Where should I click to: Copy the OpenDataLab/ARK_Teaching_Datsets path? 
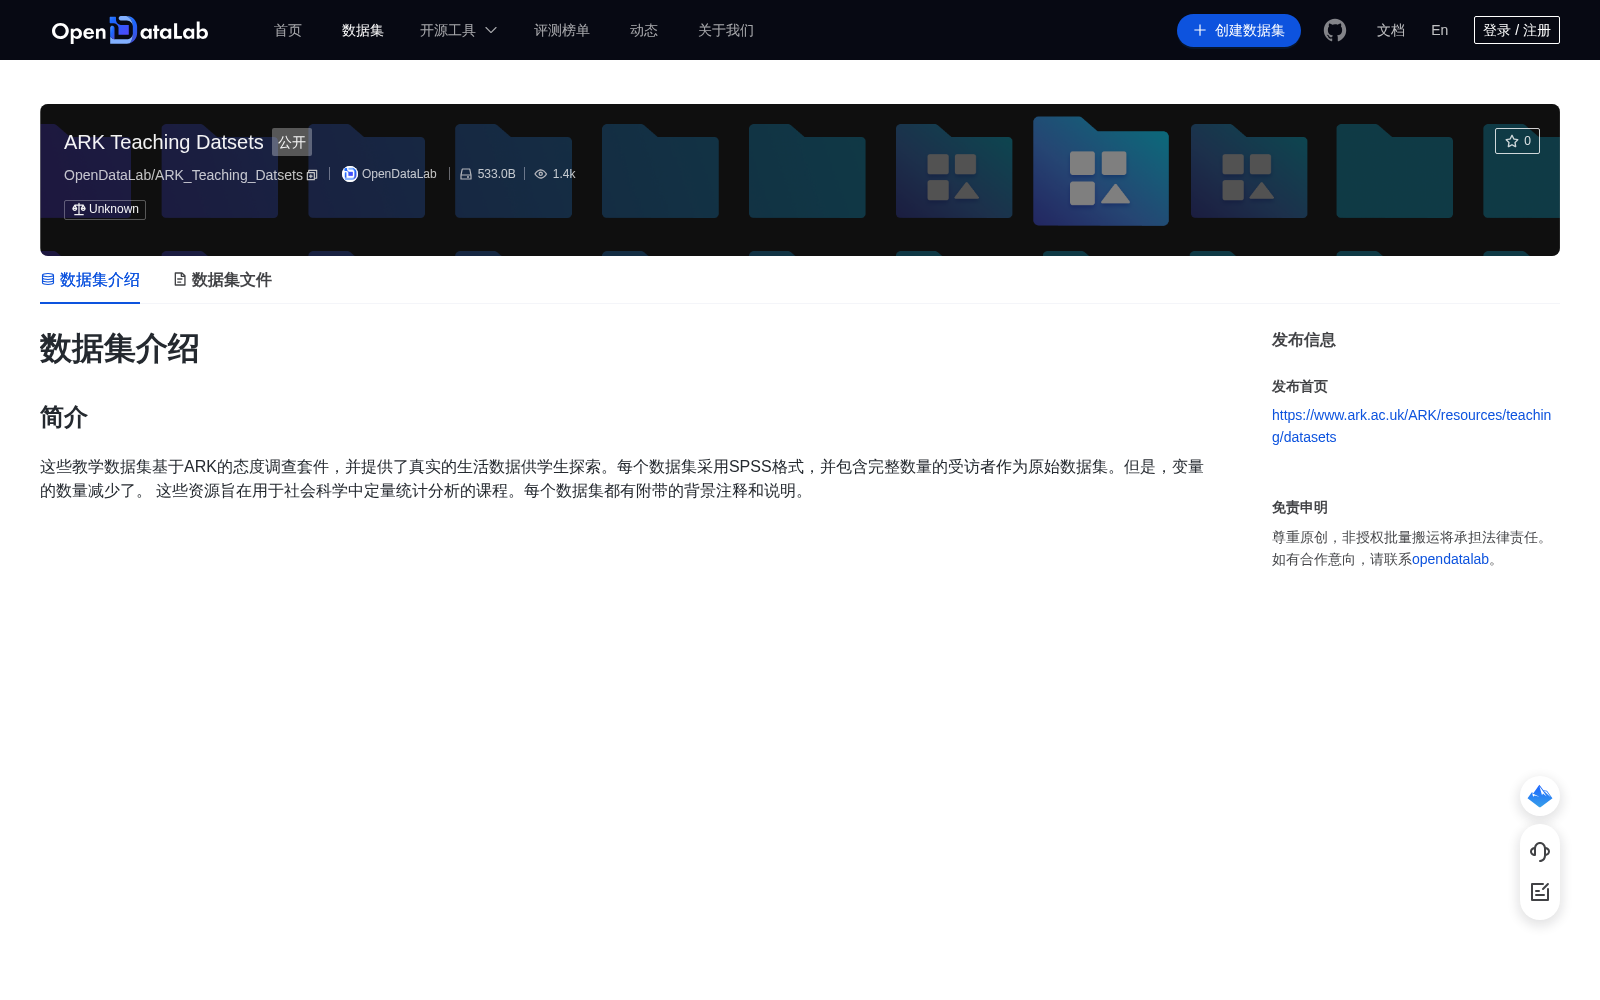point(312,175)
